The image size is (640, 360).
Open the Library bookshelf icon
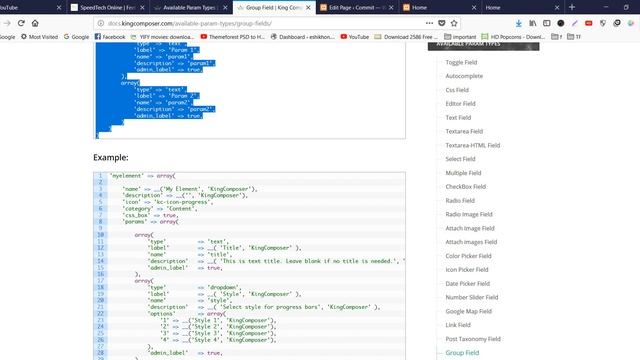533,23
